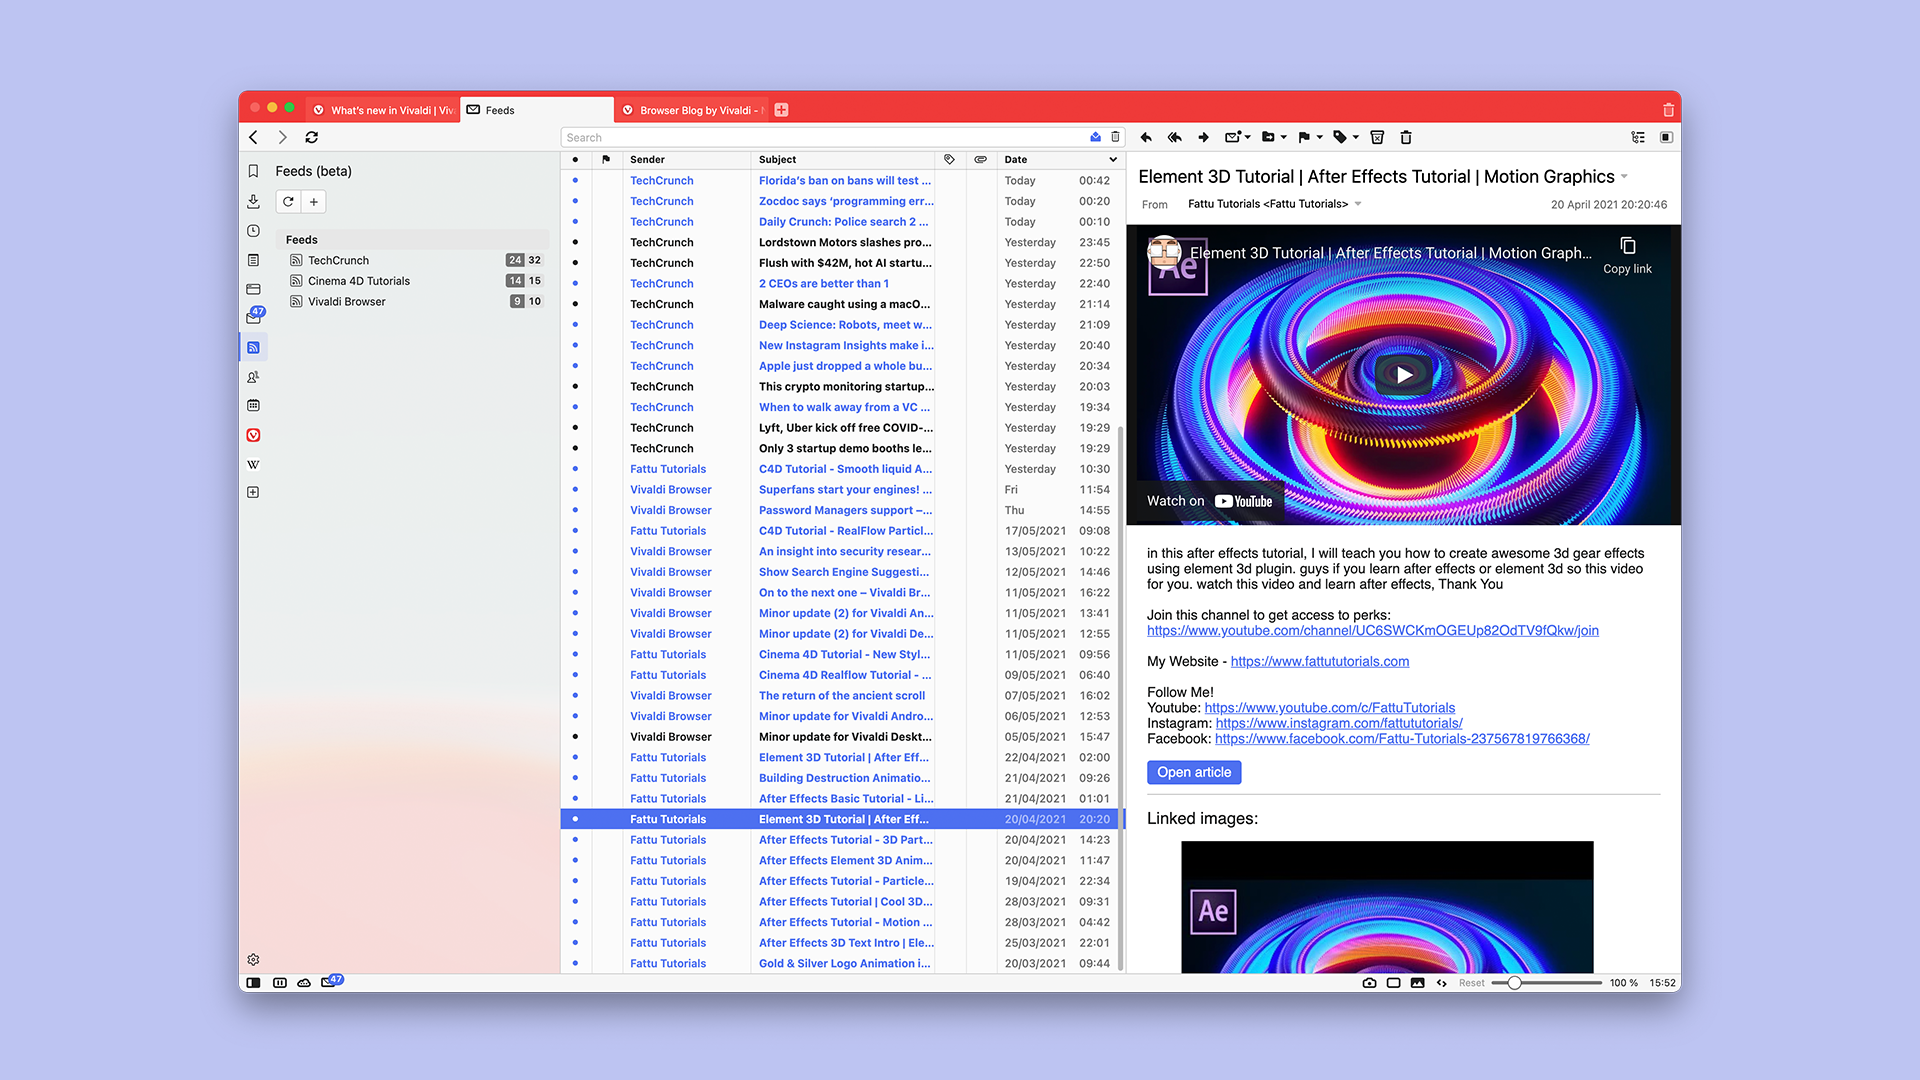The image size is (1920, 1080).
Task: Reply to the selected message
Action: click(1146, 137)
